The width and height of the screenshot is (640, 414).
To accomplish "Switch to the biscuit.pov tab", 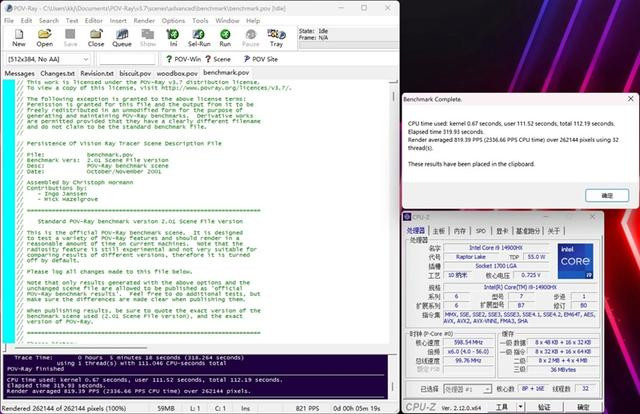I will (135, 73).
